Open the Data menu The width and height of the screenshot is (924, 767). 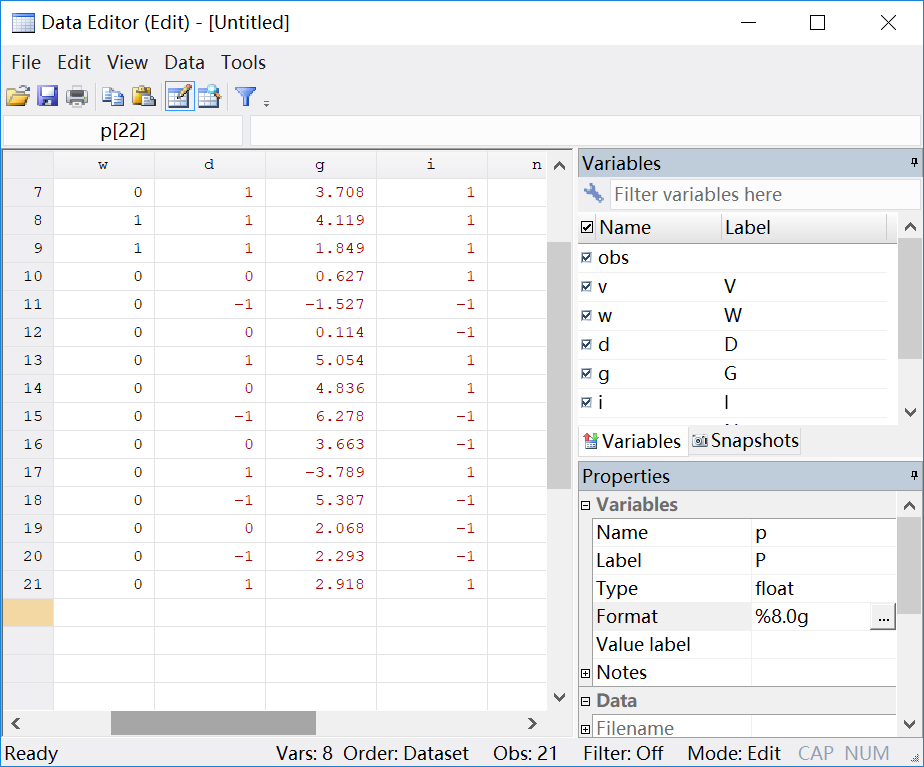184,62
